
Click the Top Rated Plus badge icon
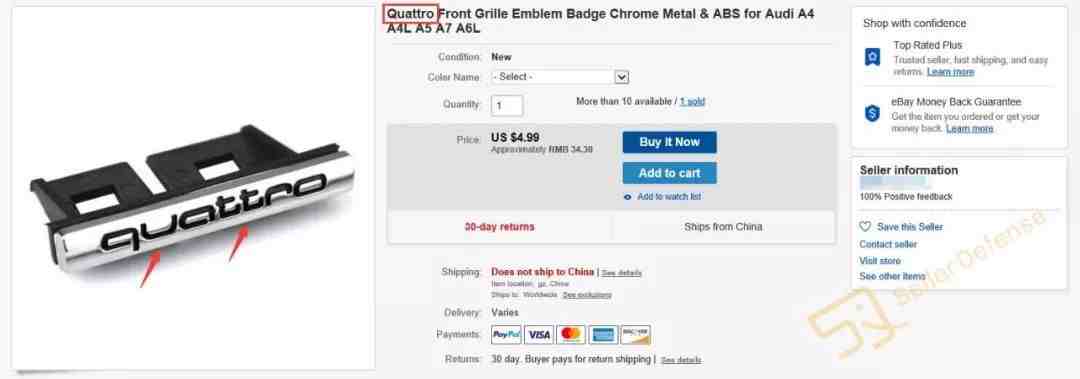tap(872, 57)
